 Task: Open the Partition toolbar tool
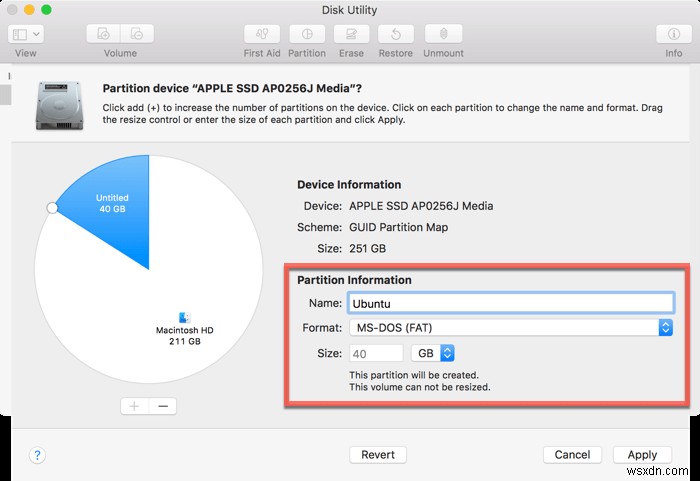tap(307, 34)
